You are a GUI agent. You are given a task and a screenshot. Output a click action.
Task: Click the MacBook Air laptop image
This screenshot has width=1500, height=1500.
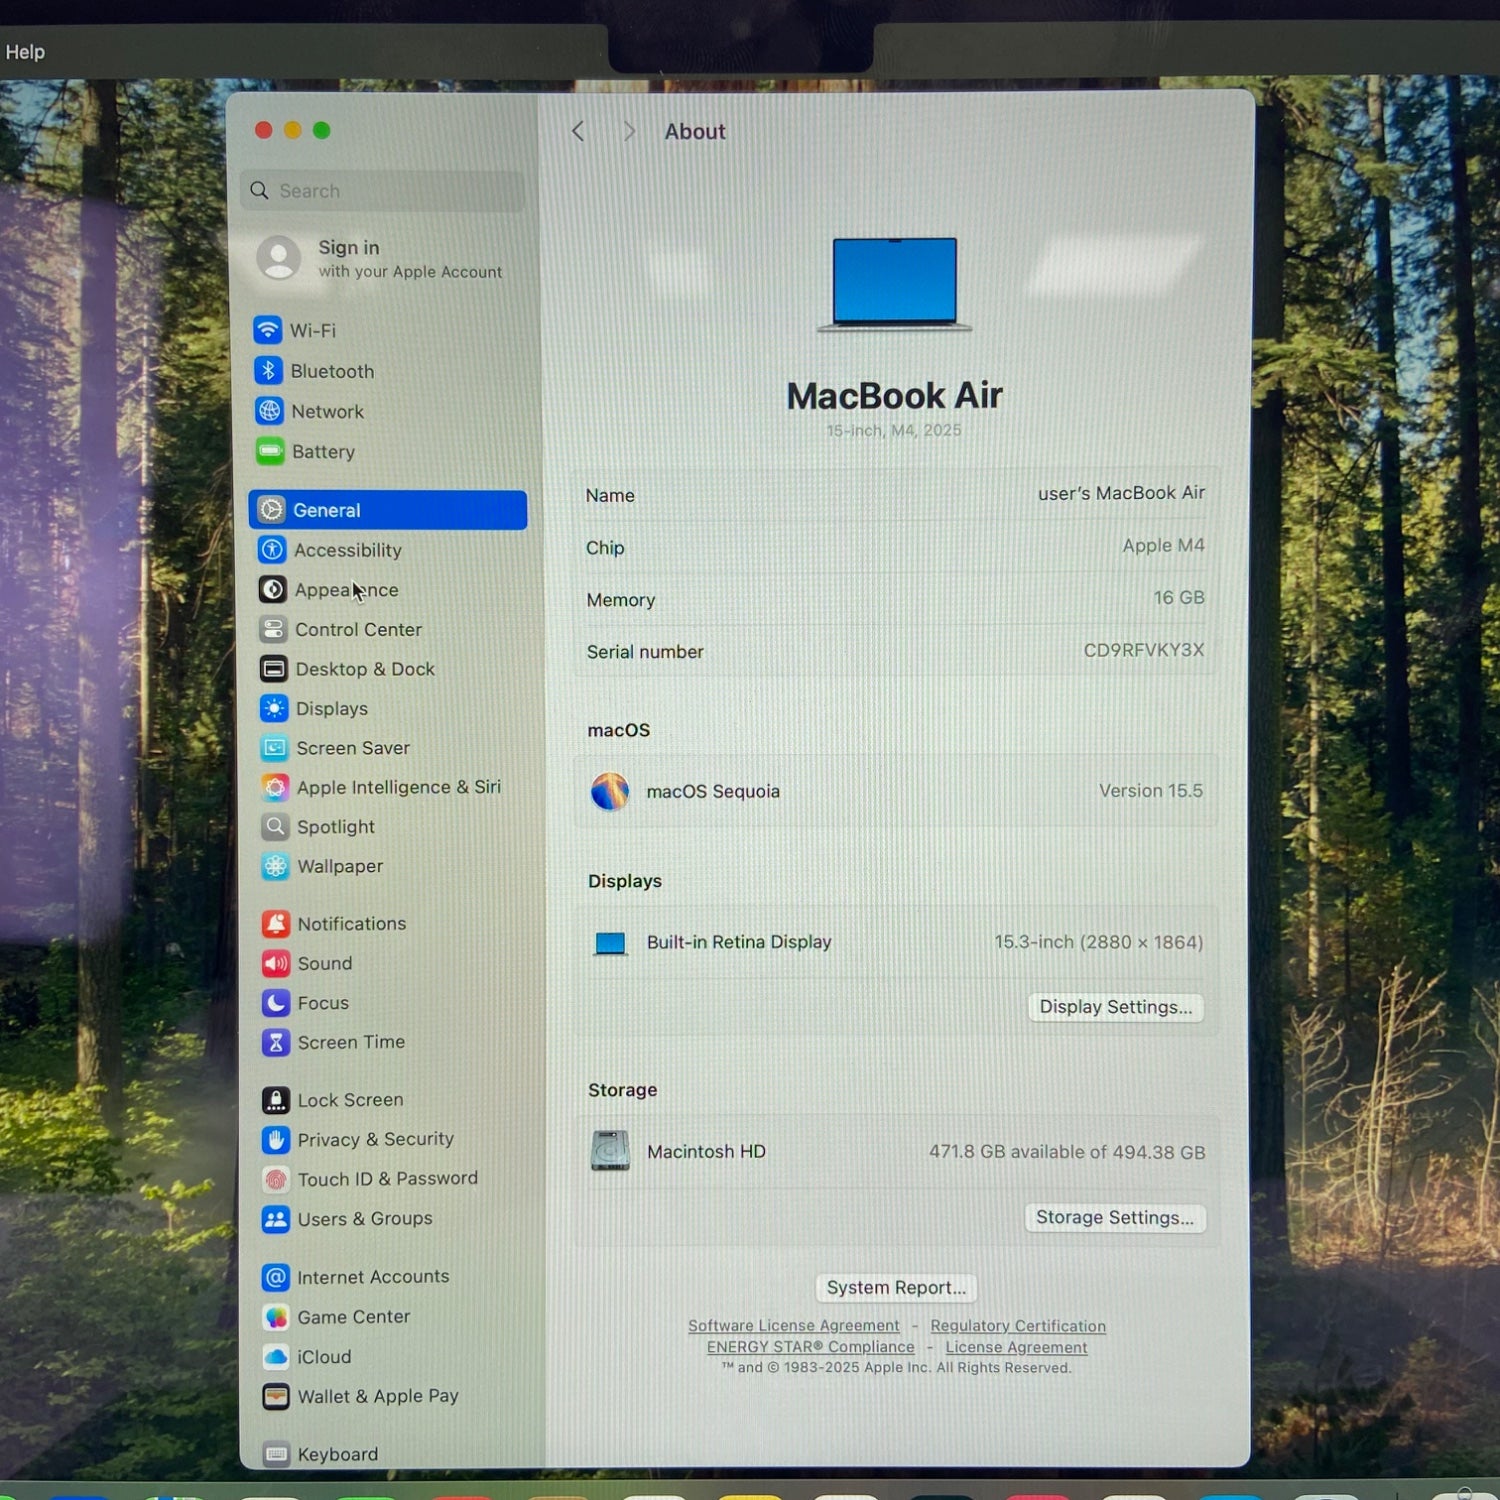895,284
